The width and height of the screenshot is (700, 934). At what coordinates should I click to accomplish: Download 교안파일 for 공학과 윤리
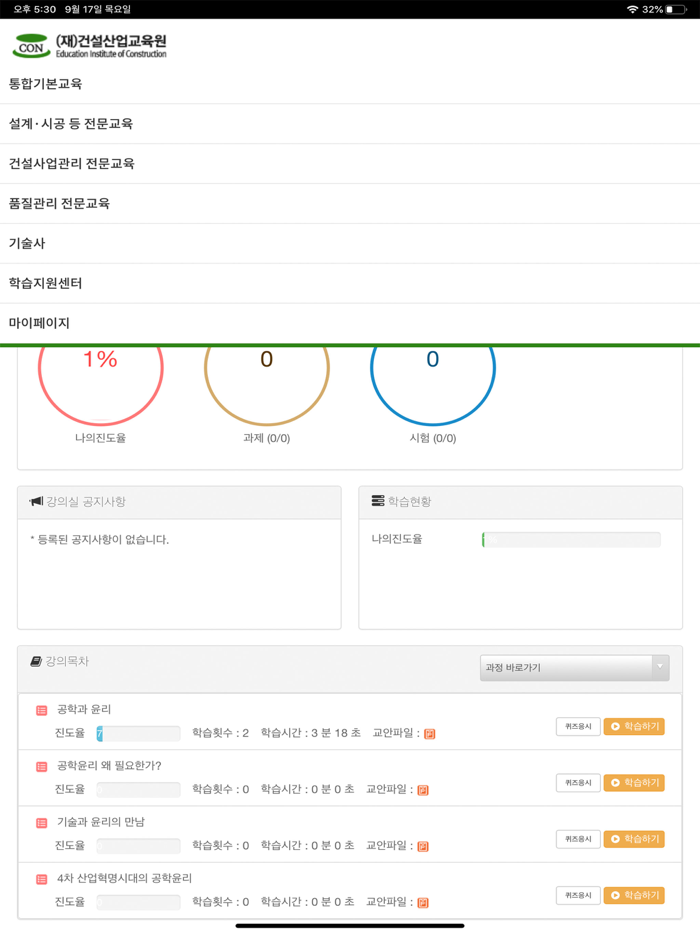[430, 734]
